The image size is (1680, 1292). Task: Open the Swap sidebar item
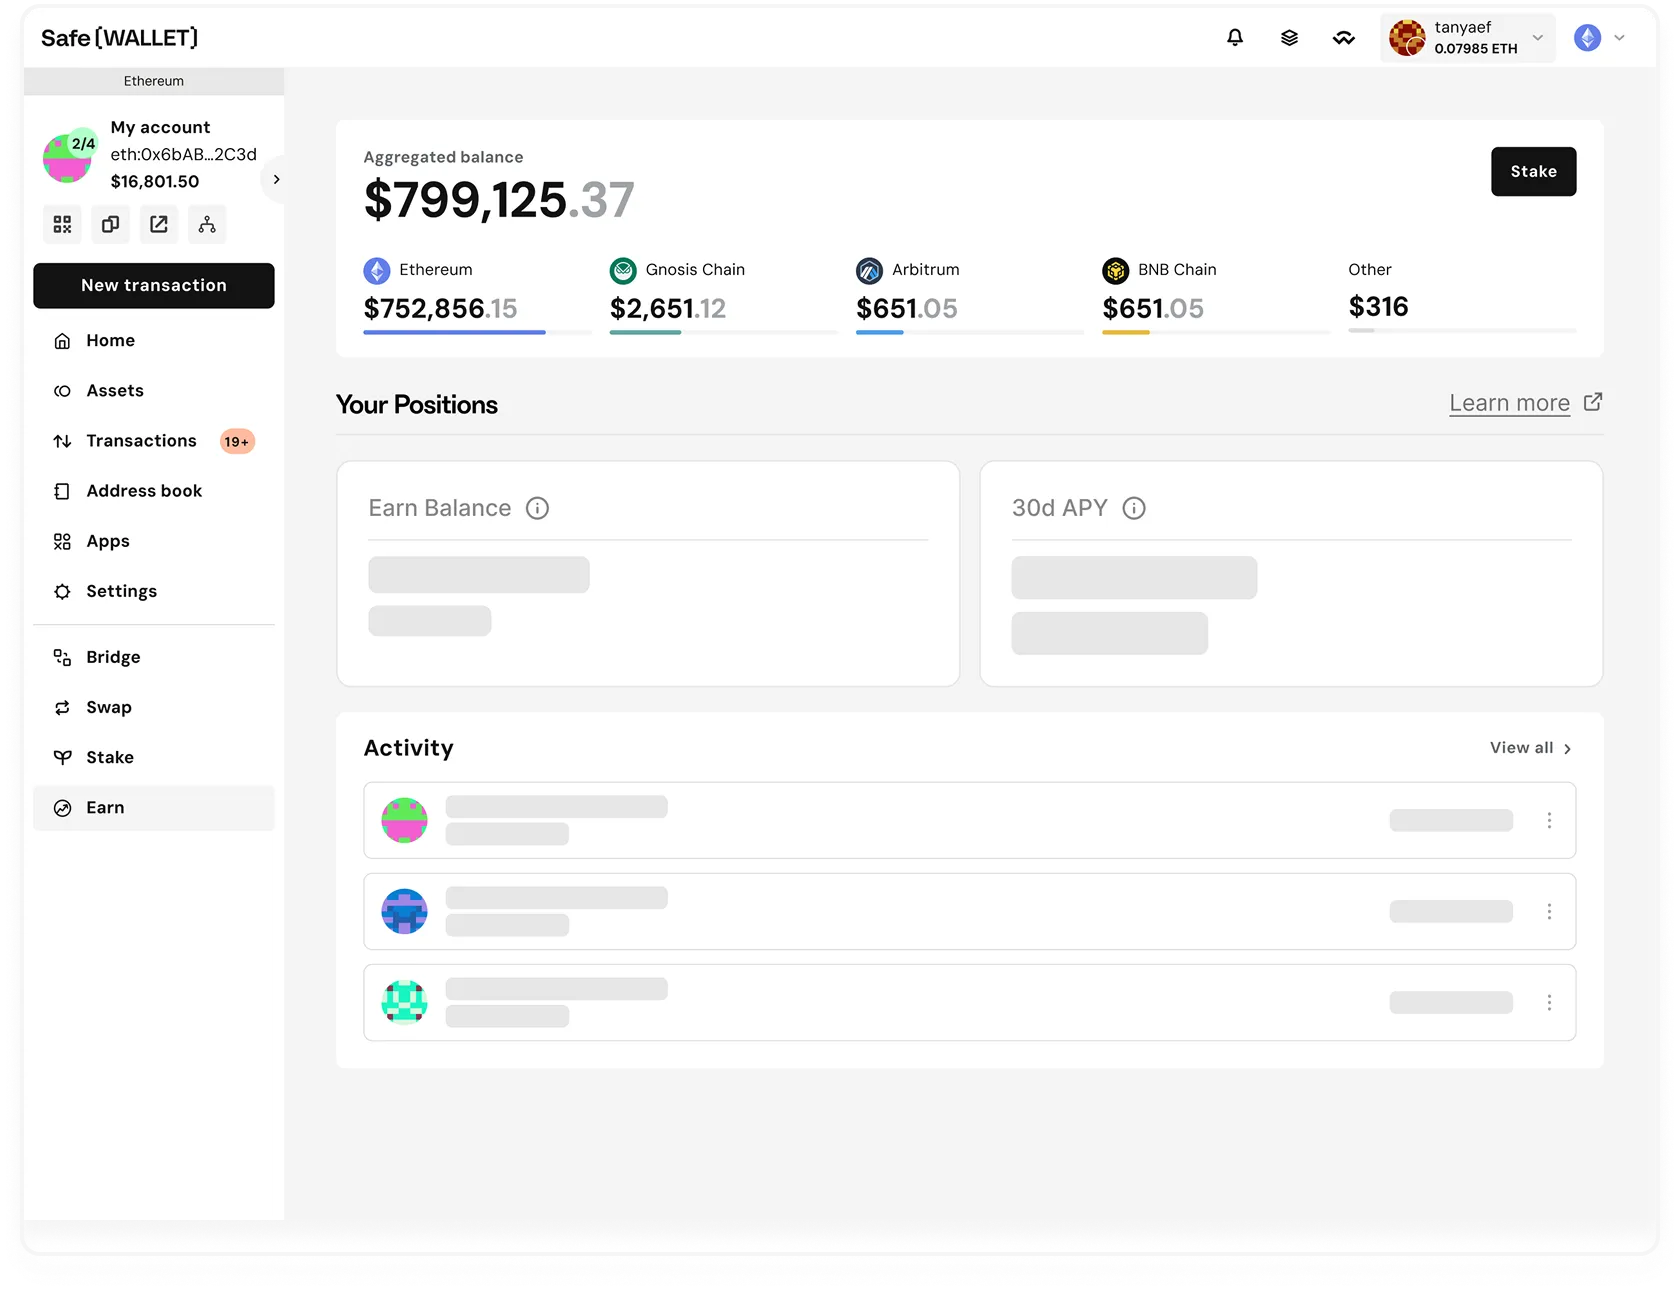click(x=109, y=707)
